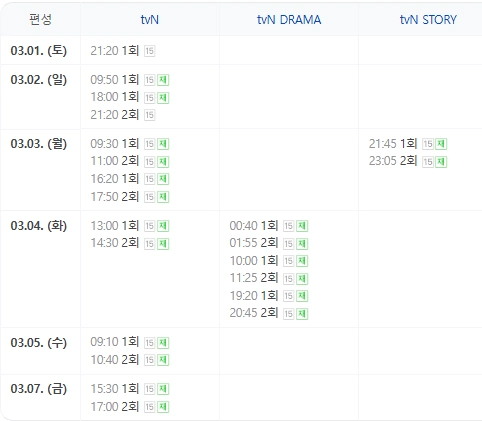482x421 pixels.
Task: Click the 재 rerun badge beside 17:00 2회
Action: (163, 407)
